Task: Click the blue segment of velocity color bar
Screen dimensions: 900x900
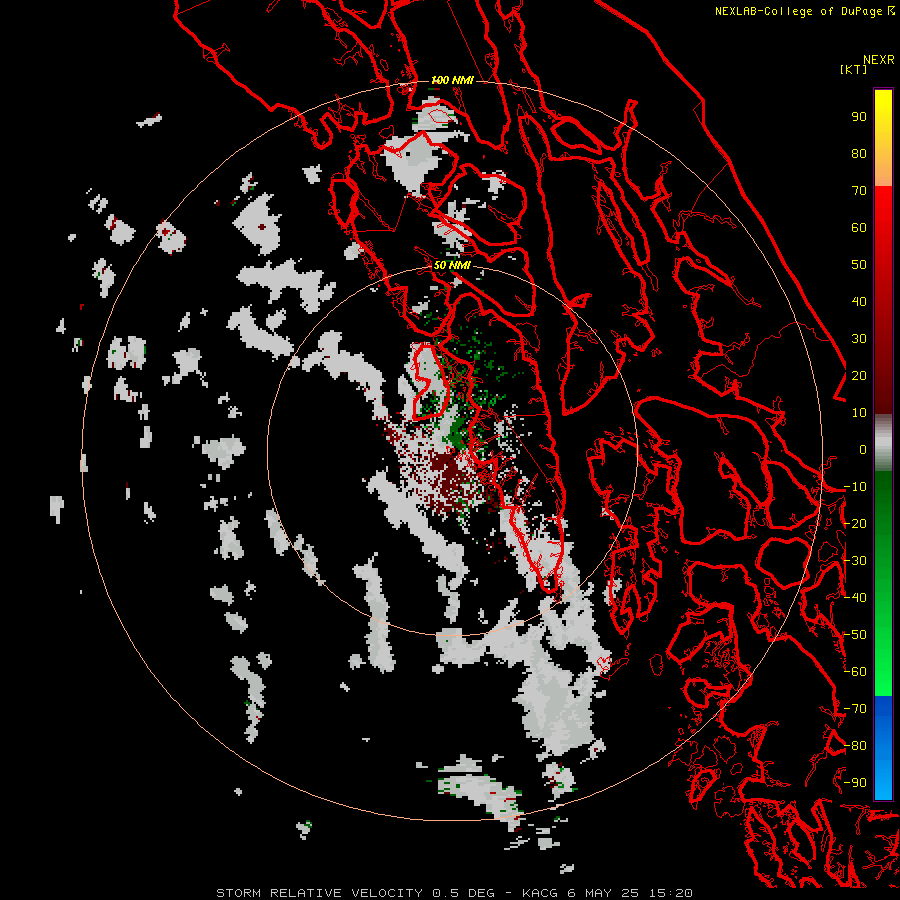Action: click(883, 747)
